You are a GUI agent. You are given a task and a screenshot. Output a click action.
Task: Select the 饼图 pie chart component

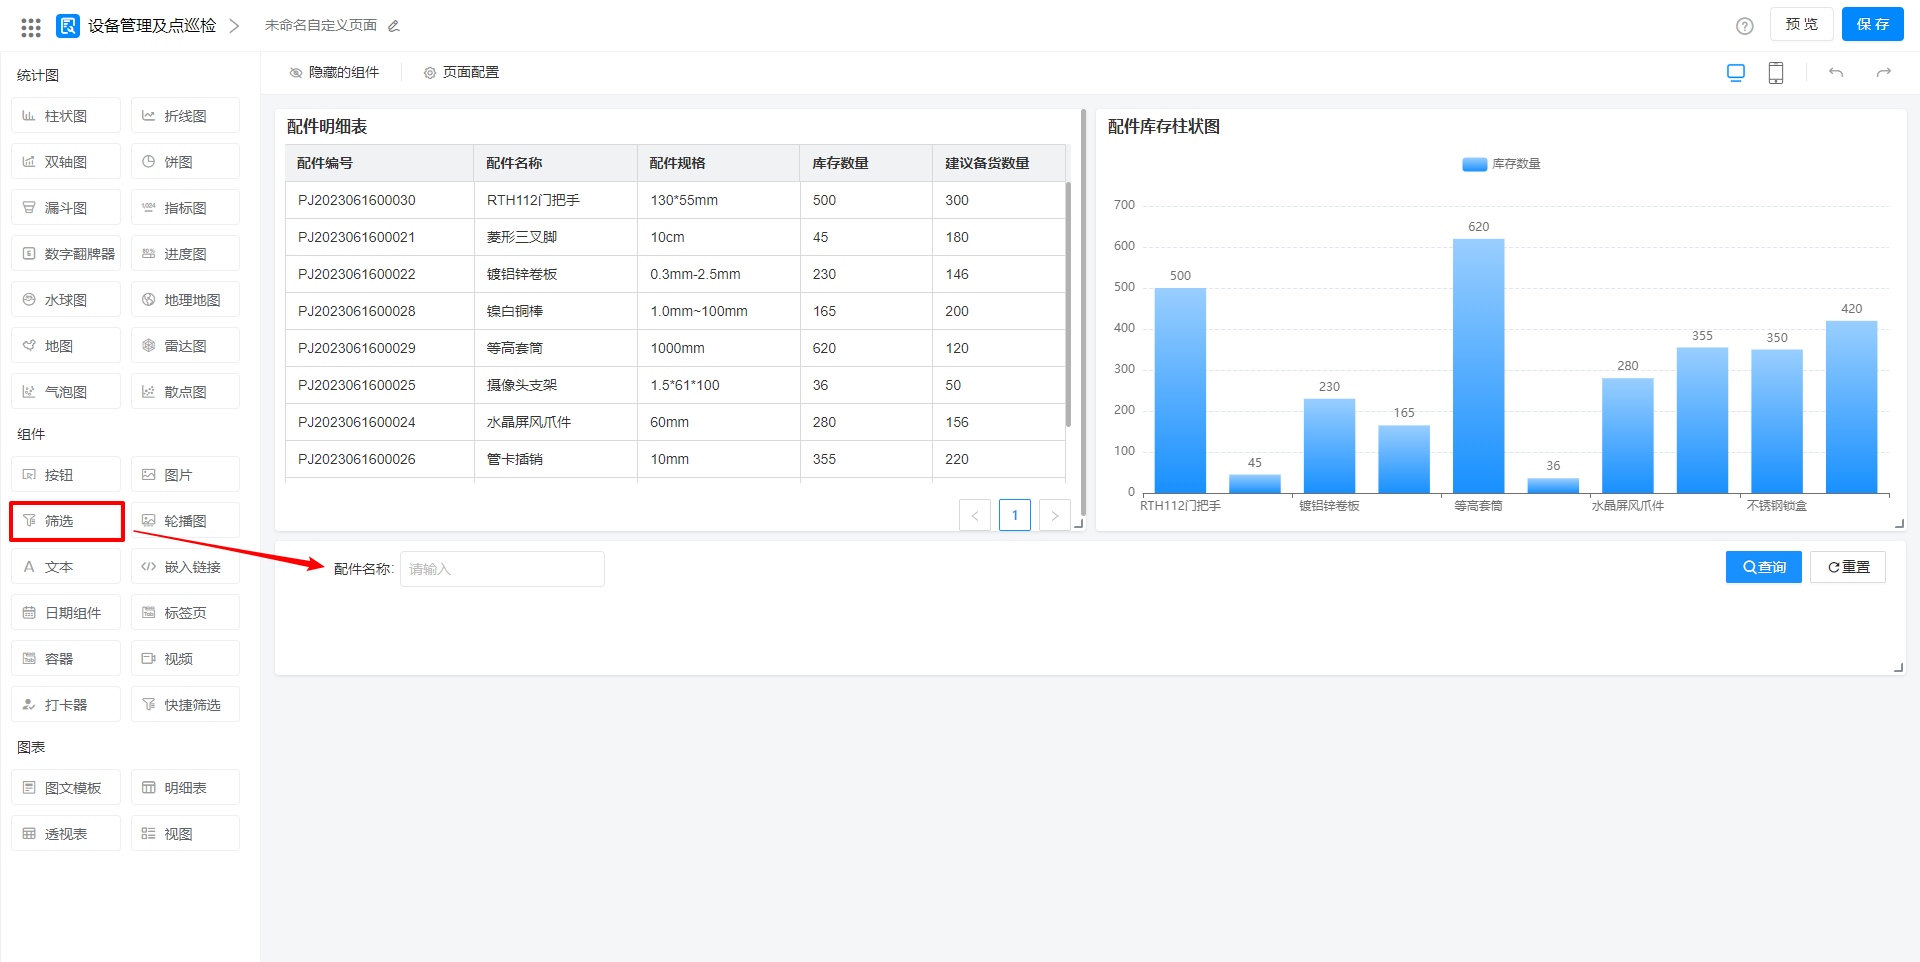[185, 162]
